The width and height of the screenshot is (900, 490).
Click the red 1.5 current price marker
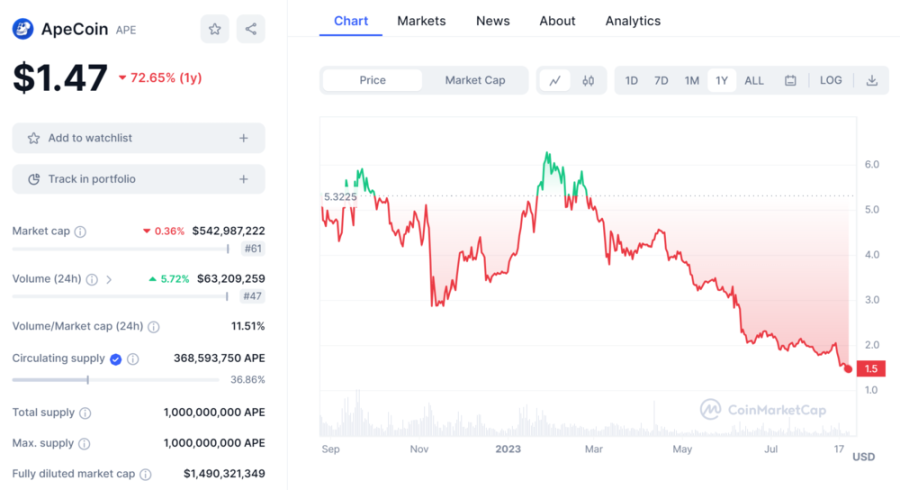coord(871,368)
